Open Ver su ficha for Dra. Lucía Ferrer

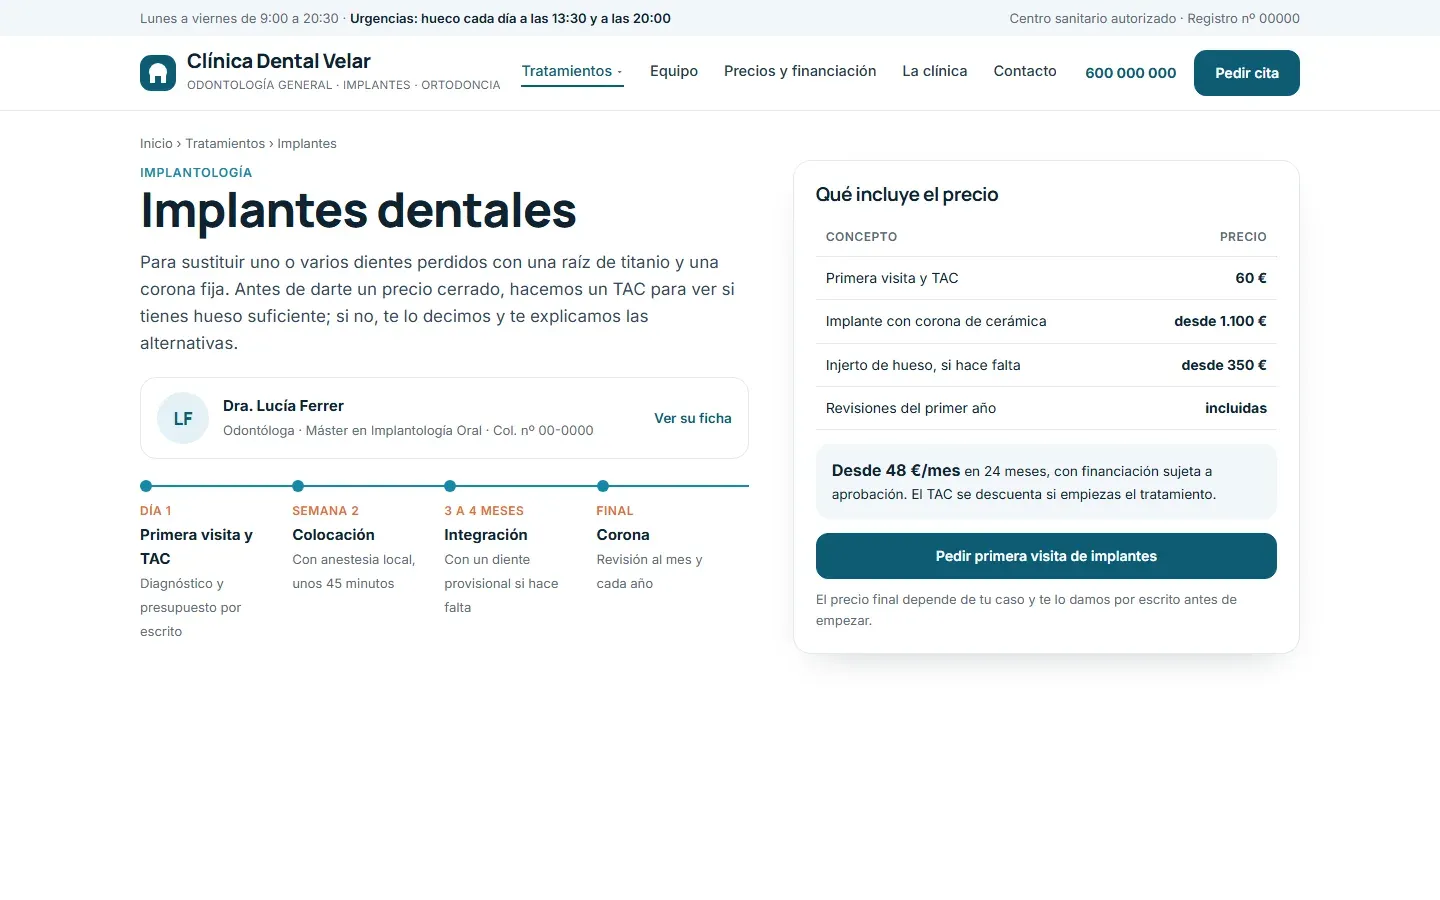693,418
